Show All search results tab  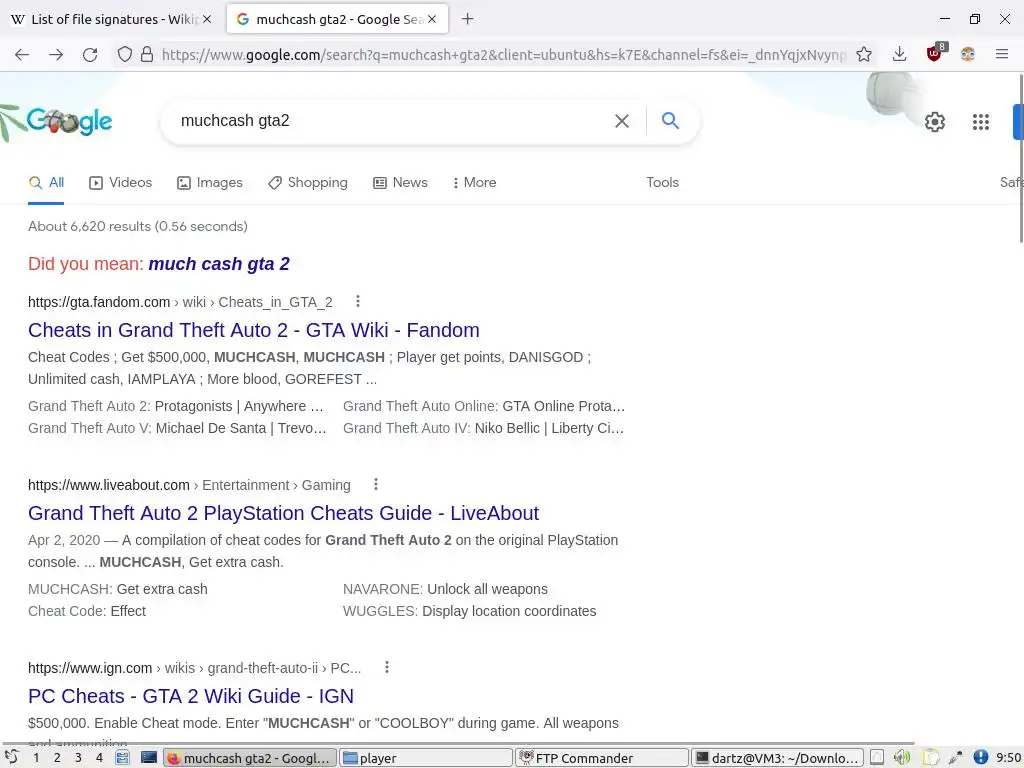(x=46, y=183)
